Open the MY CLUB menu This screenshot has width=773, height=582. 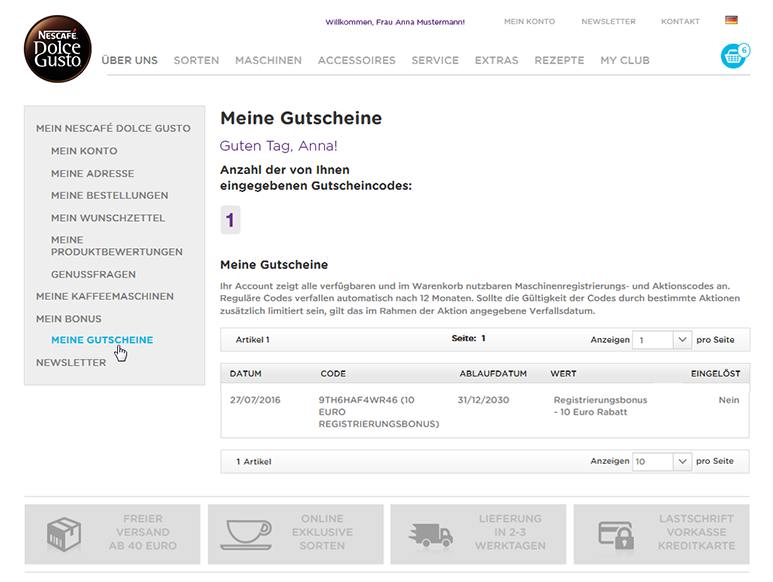(x=625, y=60)
